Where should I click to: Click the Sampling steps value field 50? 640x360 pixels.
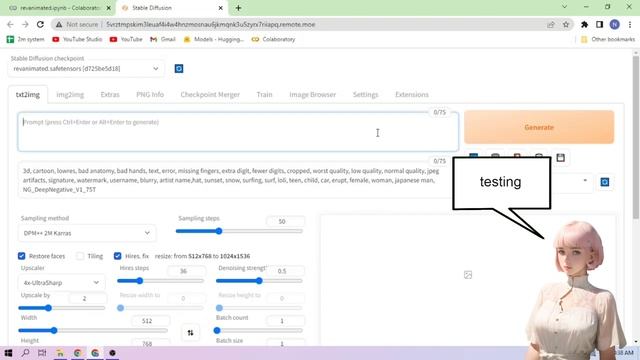285,221
